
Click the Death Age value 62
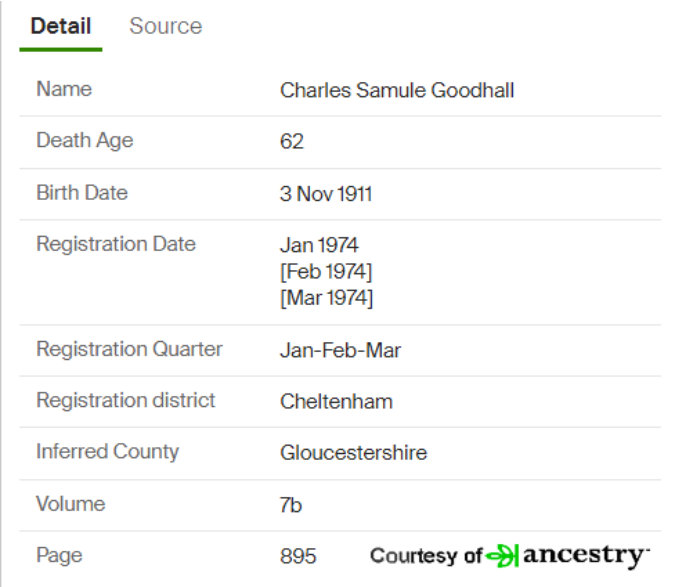[292, 142]
